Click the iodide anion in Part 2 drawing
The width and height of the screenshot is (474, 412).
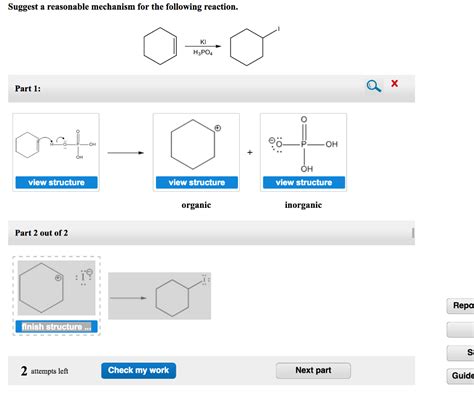coord(84,277)
